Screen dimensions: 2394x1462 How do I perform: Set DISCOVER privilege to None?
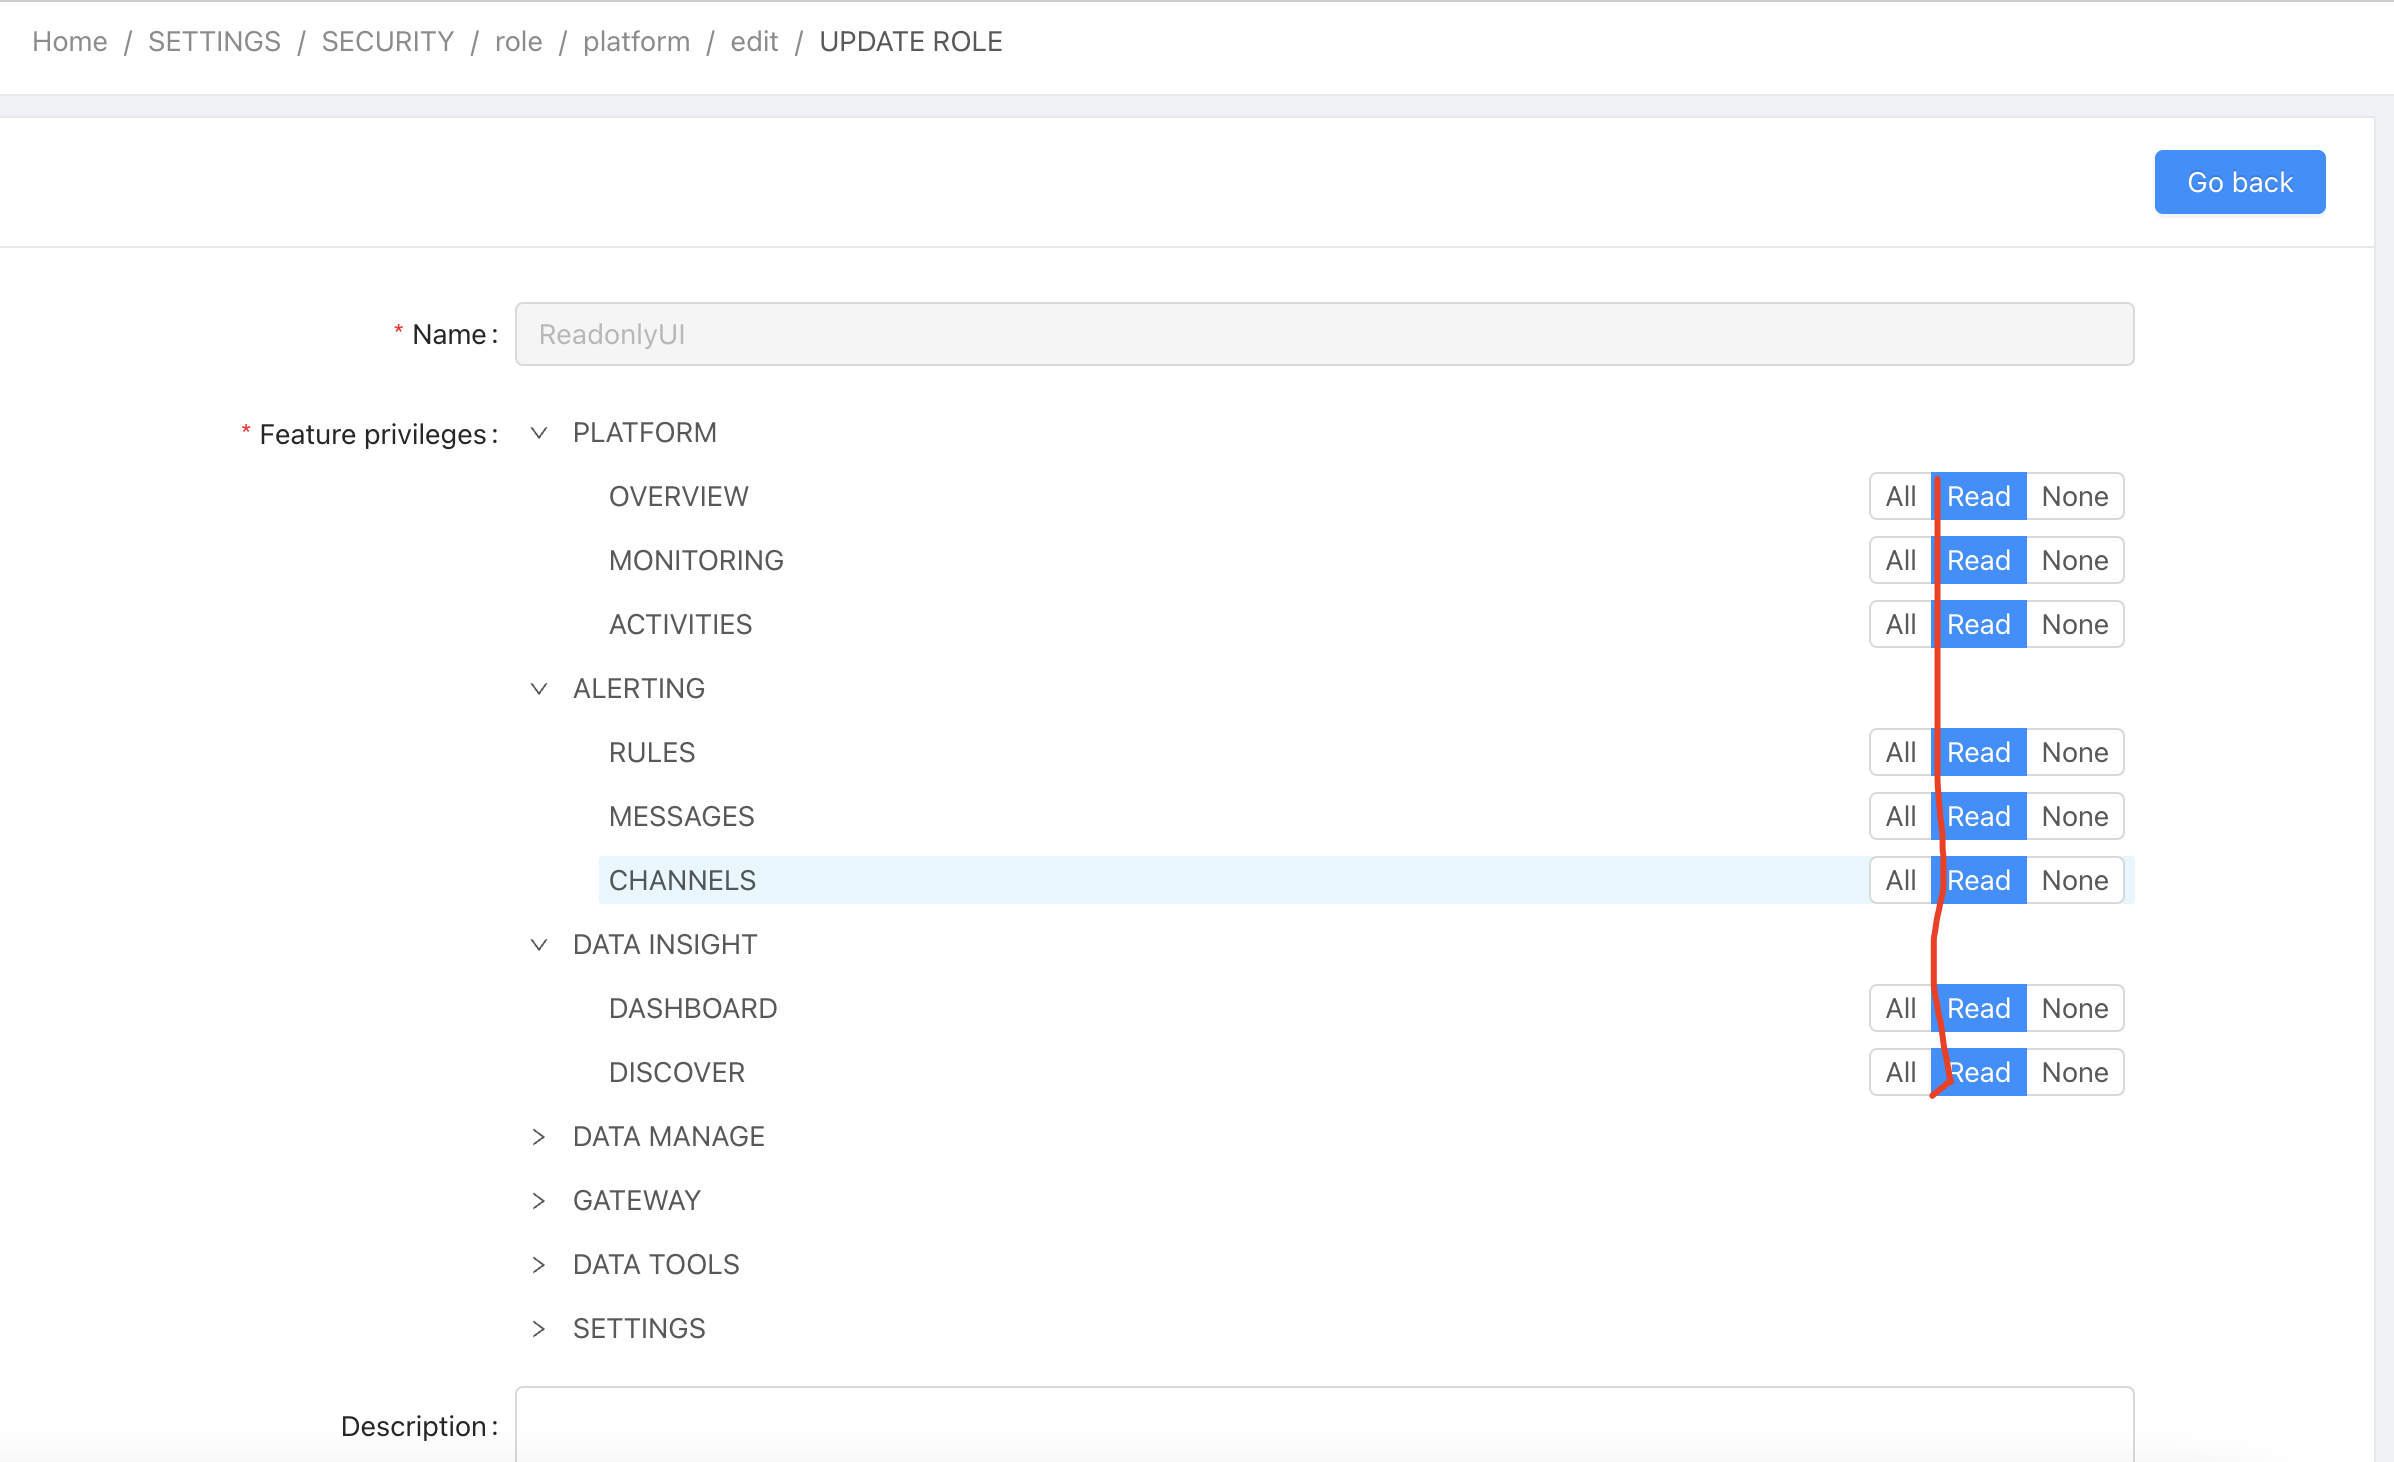(x=2074, y=1071)
